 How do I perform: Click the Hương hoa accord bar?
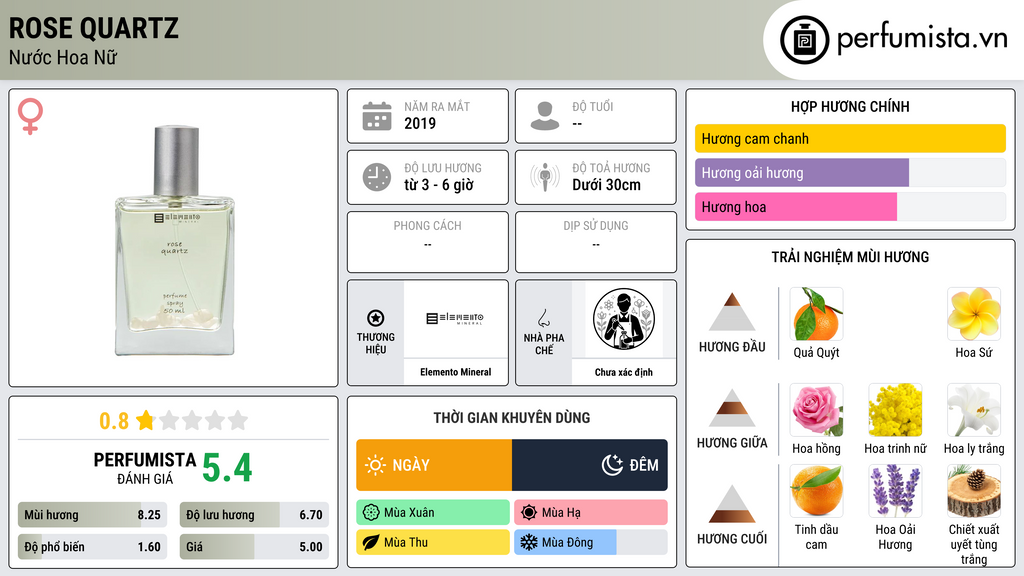point(850,207)
